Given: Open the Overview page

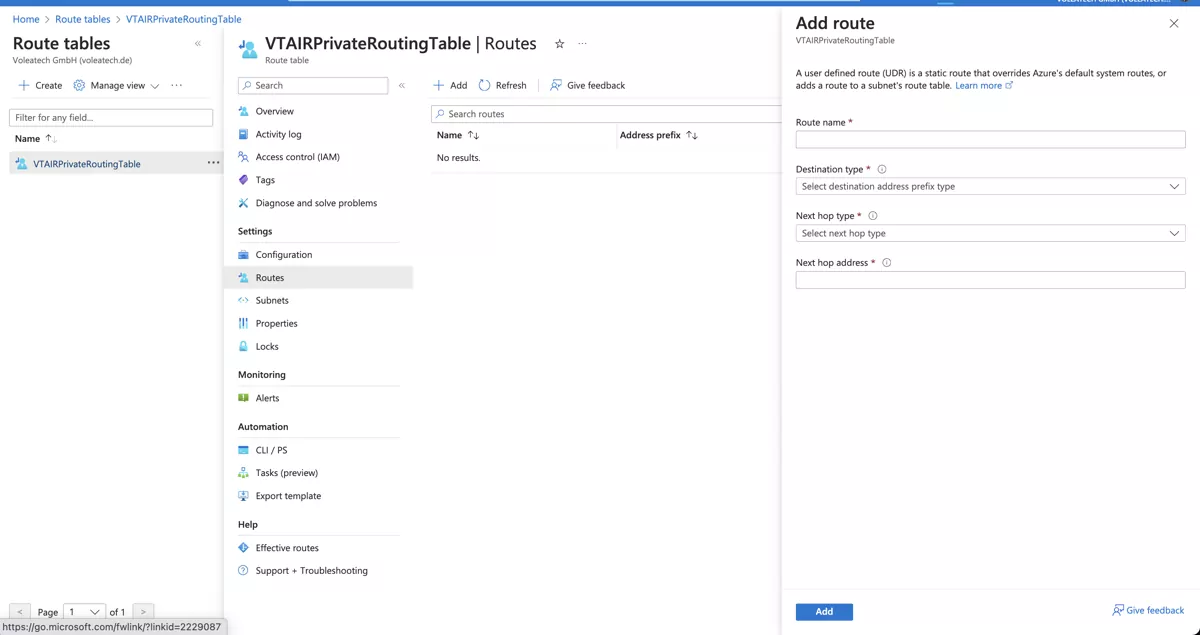Looking at the screenshot, I should click(x=273, y=111).
